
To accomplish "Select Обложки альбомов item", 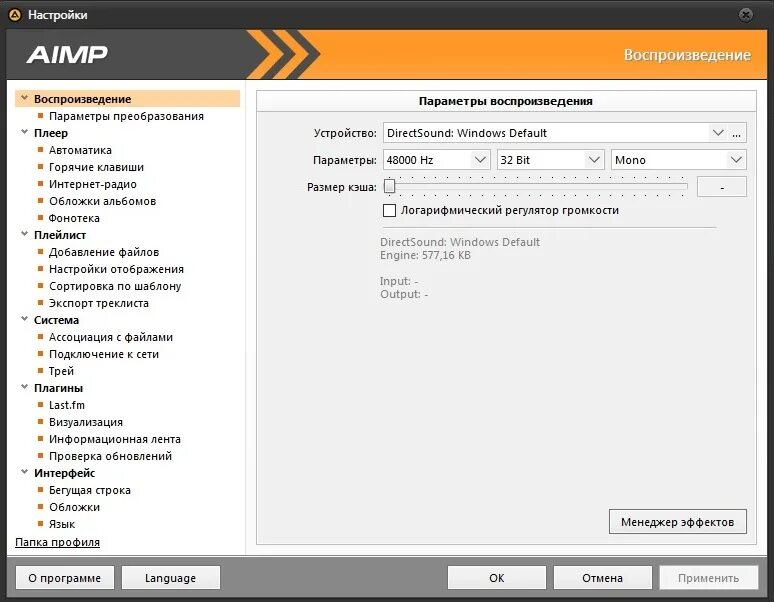I will click(102, 201).
